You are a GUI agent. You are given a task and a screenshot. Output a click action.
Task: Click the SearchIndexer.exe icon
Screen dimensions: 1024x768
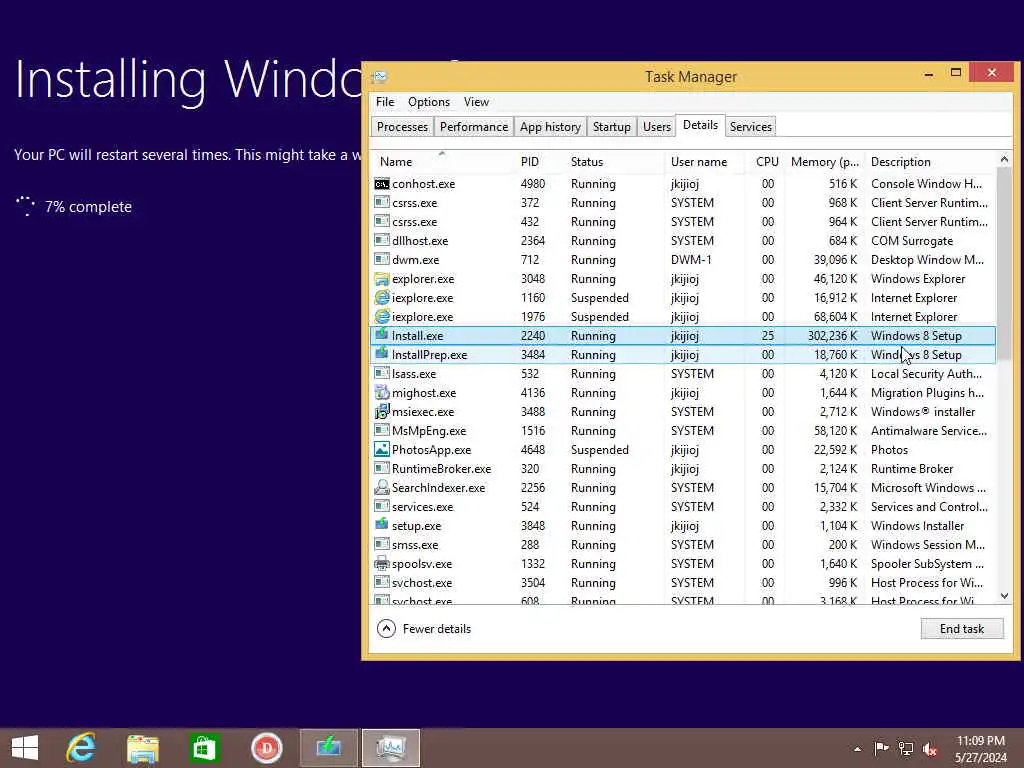pos(381,487)
